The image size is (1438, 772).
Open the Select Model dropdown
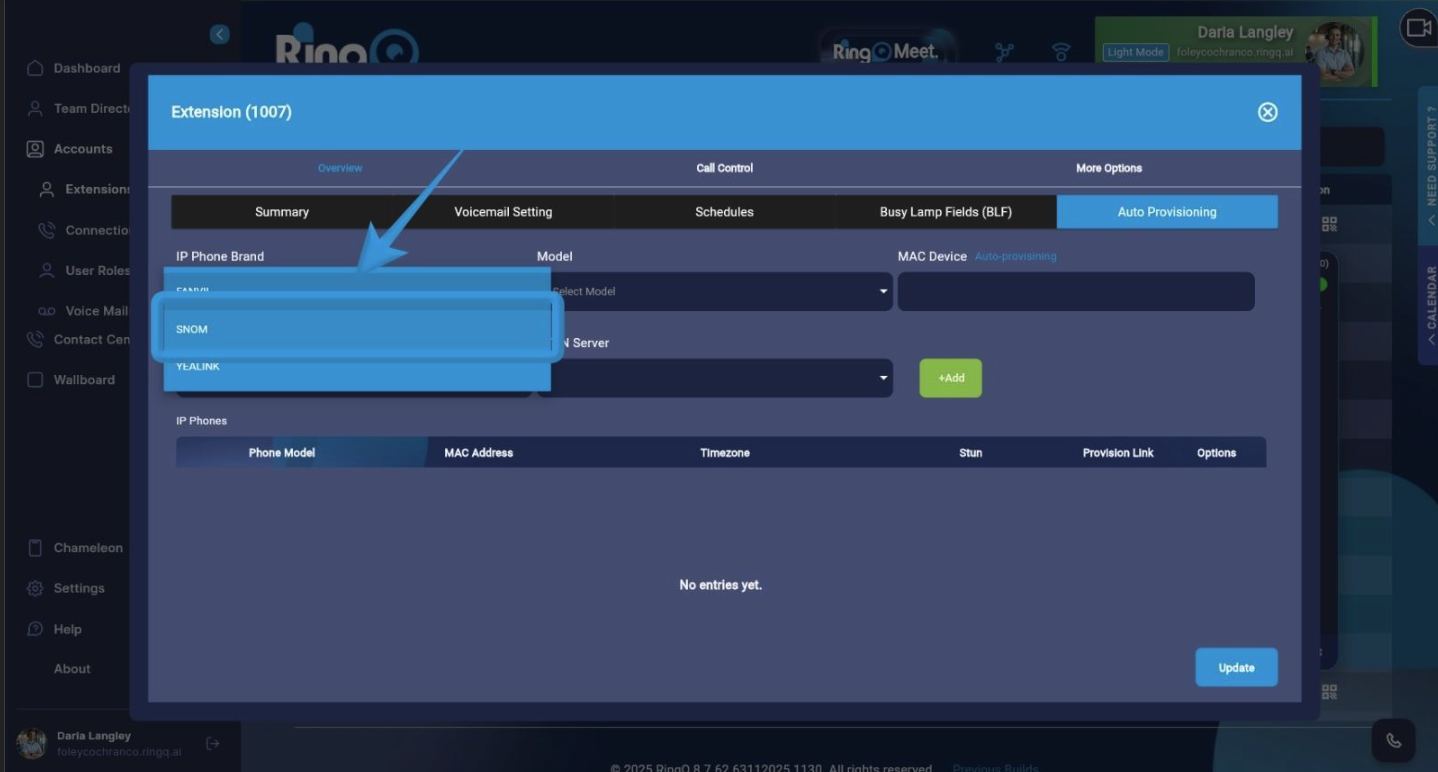coord(715,291)
